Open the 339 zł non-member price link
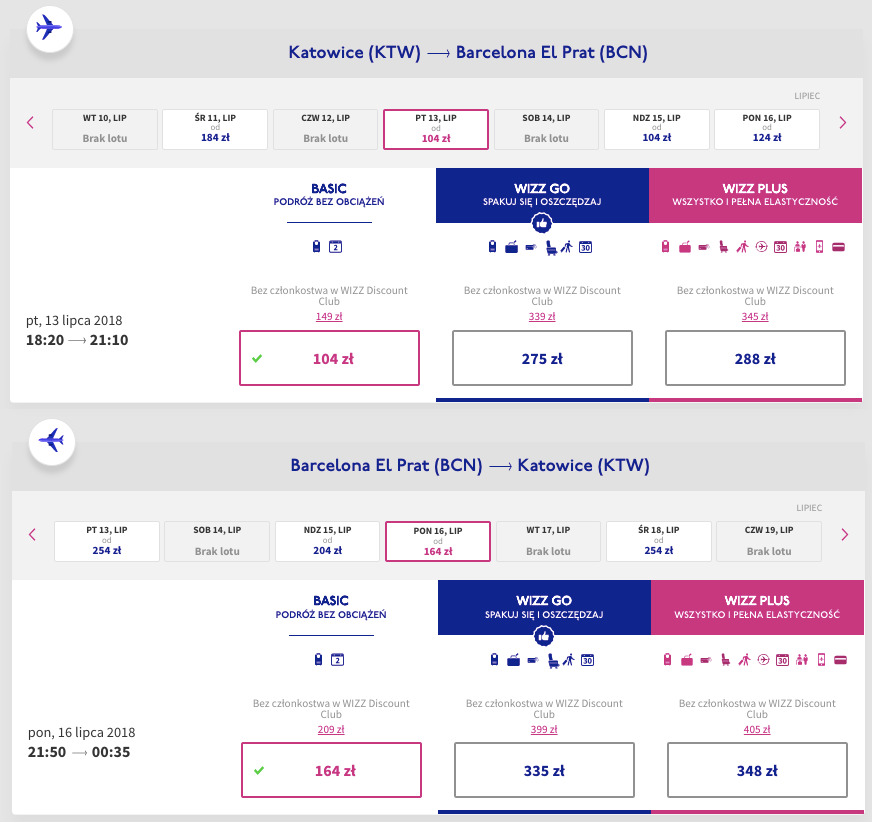The image size is (874, 822). (x=542, y=317)
